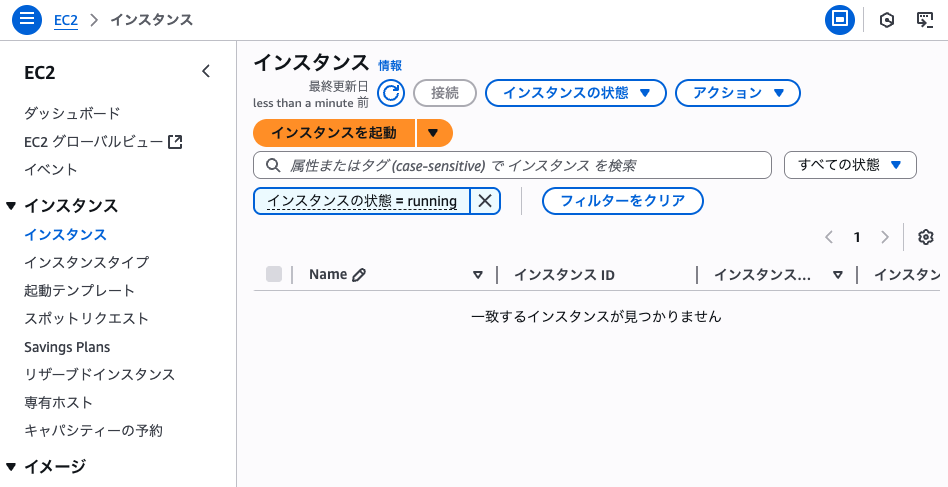Go to 起動テンプレート in sidebar
The image size is (948, 487).
(79, 290)
